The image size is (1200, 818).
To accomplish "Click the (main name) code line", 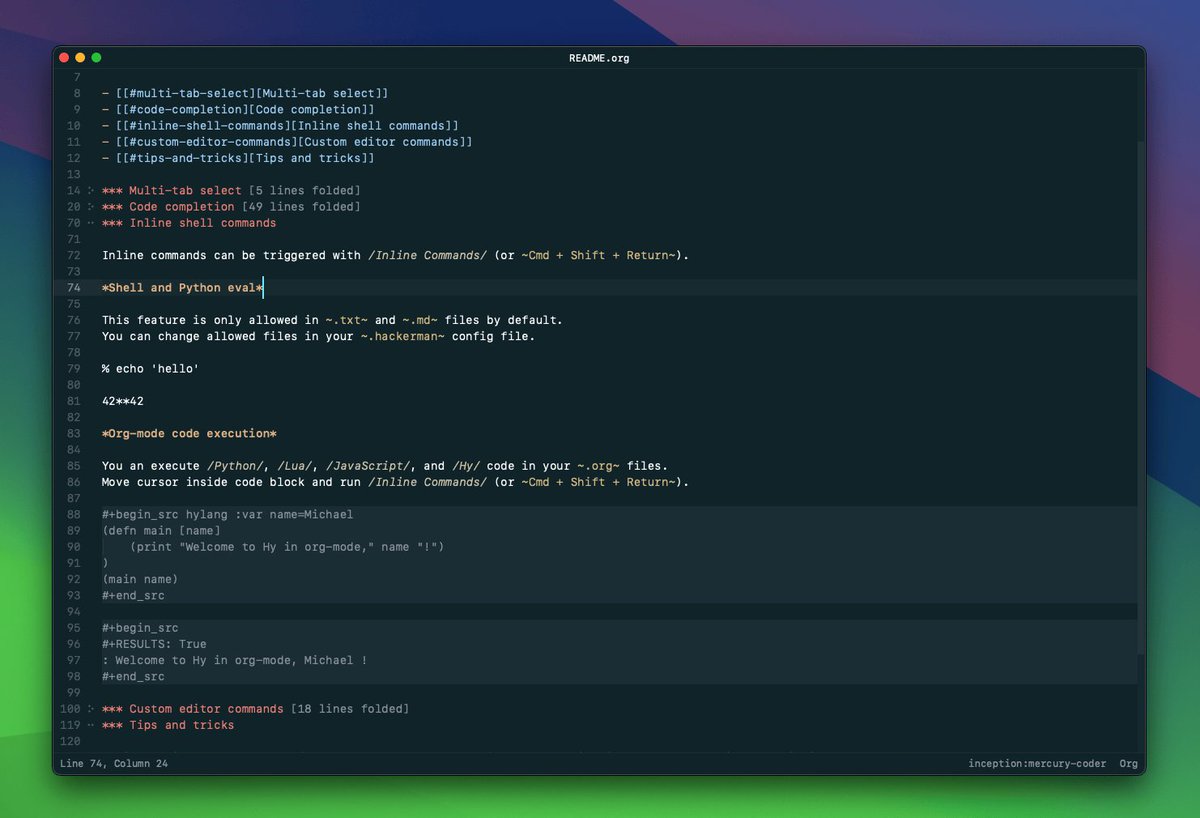I will (x=140, y=579).
